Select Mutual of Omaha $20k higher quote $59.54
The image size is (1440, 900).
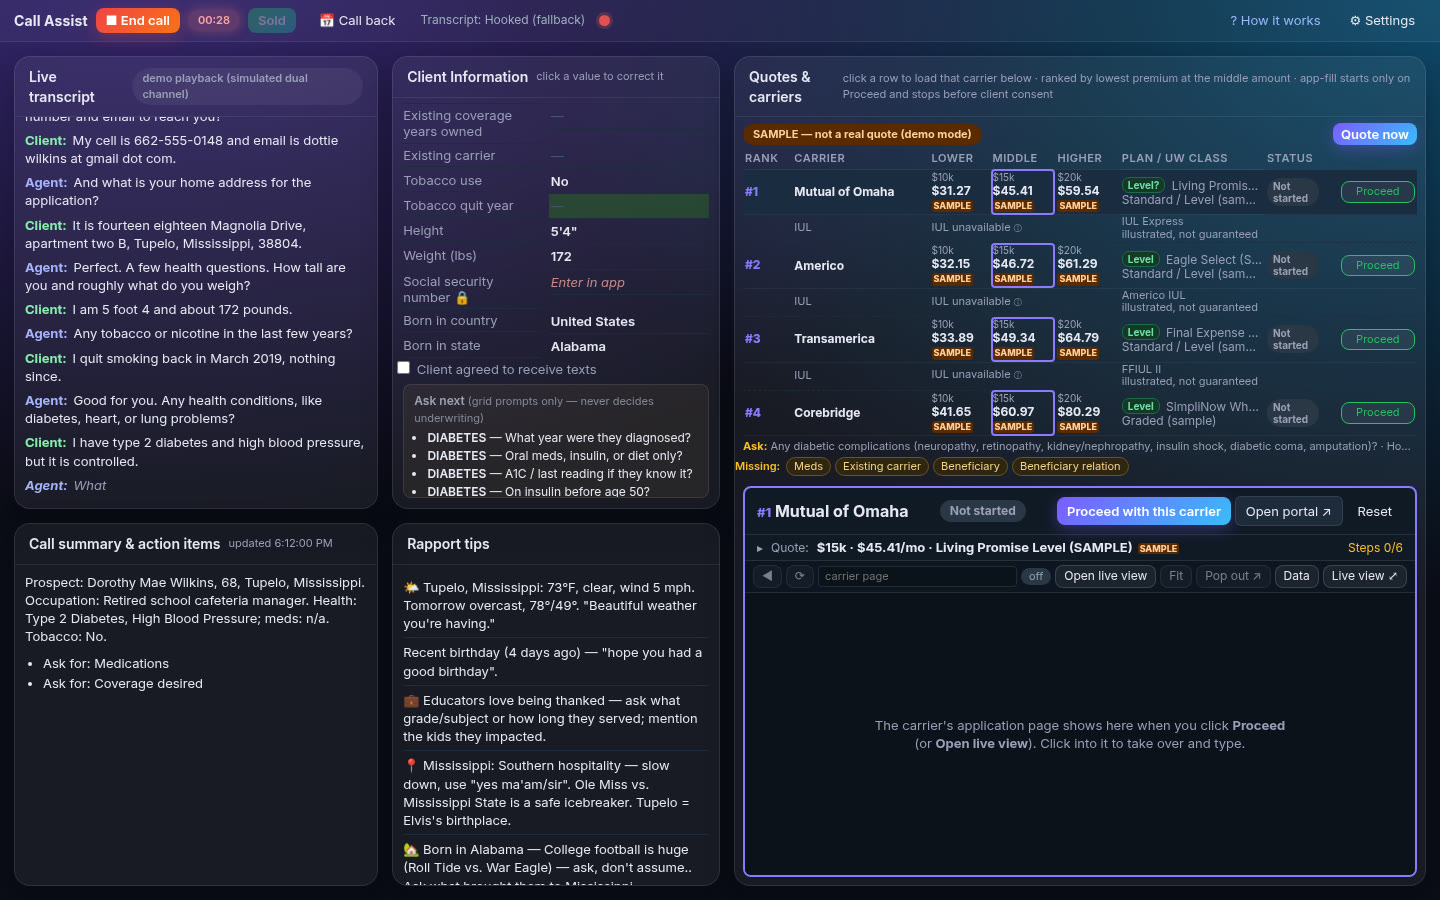tap(1078, 192)
